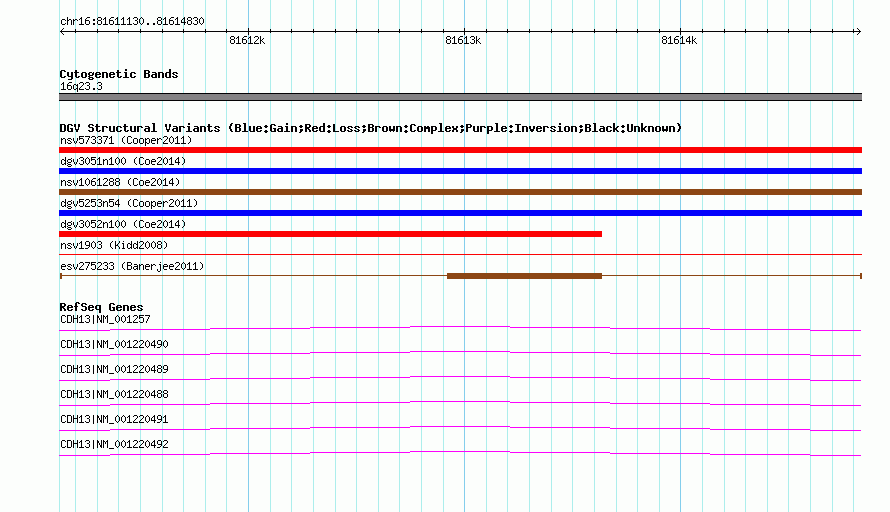Open variant label dgv3052n100 (Coe2014)

coord(123,224)
